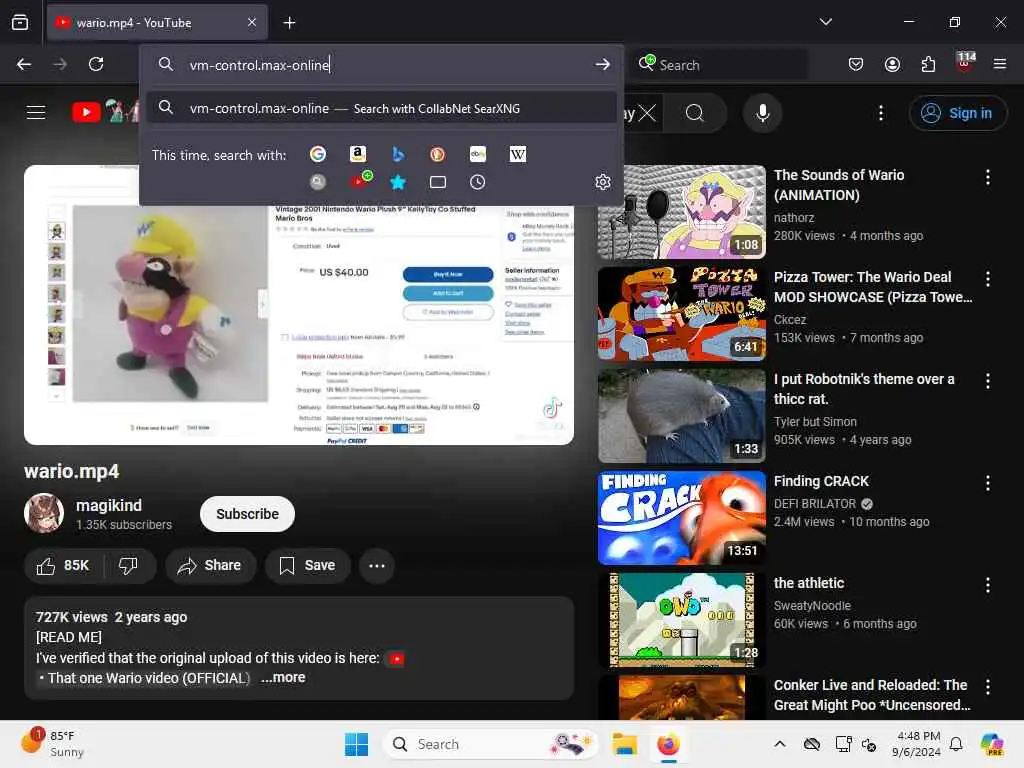The height and width of the screenshot is (768, 1024).
Task: Open magikind channel avatar
Action: 44,513
